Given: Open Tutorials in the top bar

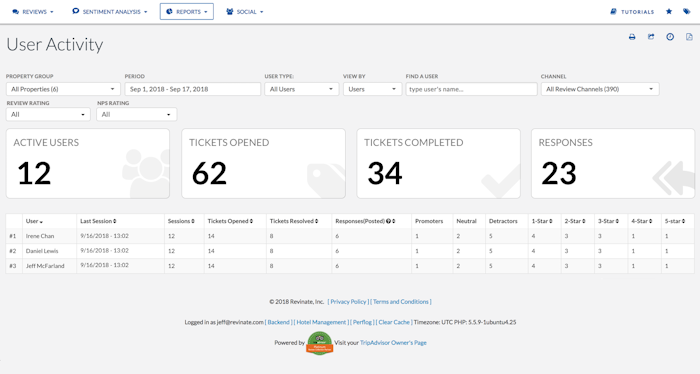Looking at the screenshot, I should (x=632, y=12).
